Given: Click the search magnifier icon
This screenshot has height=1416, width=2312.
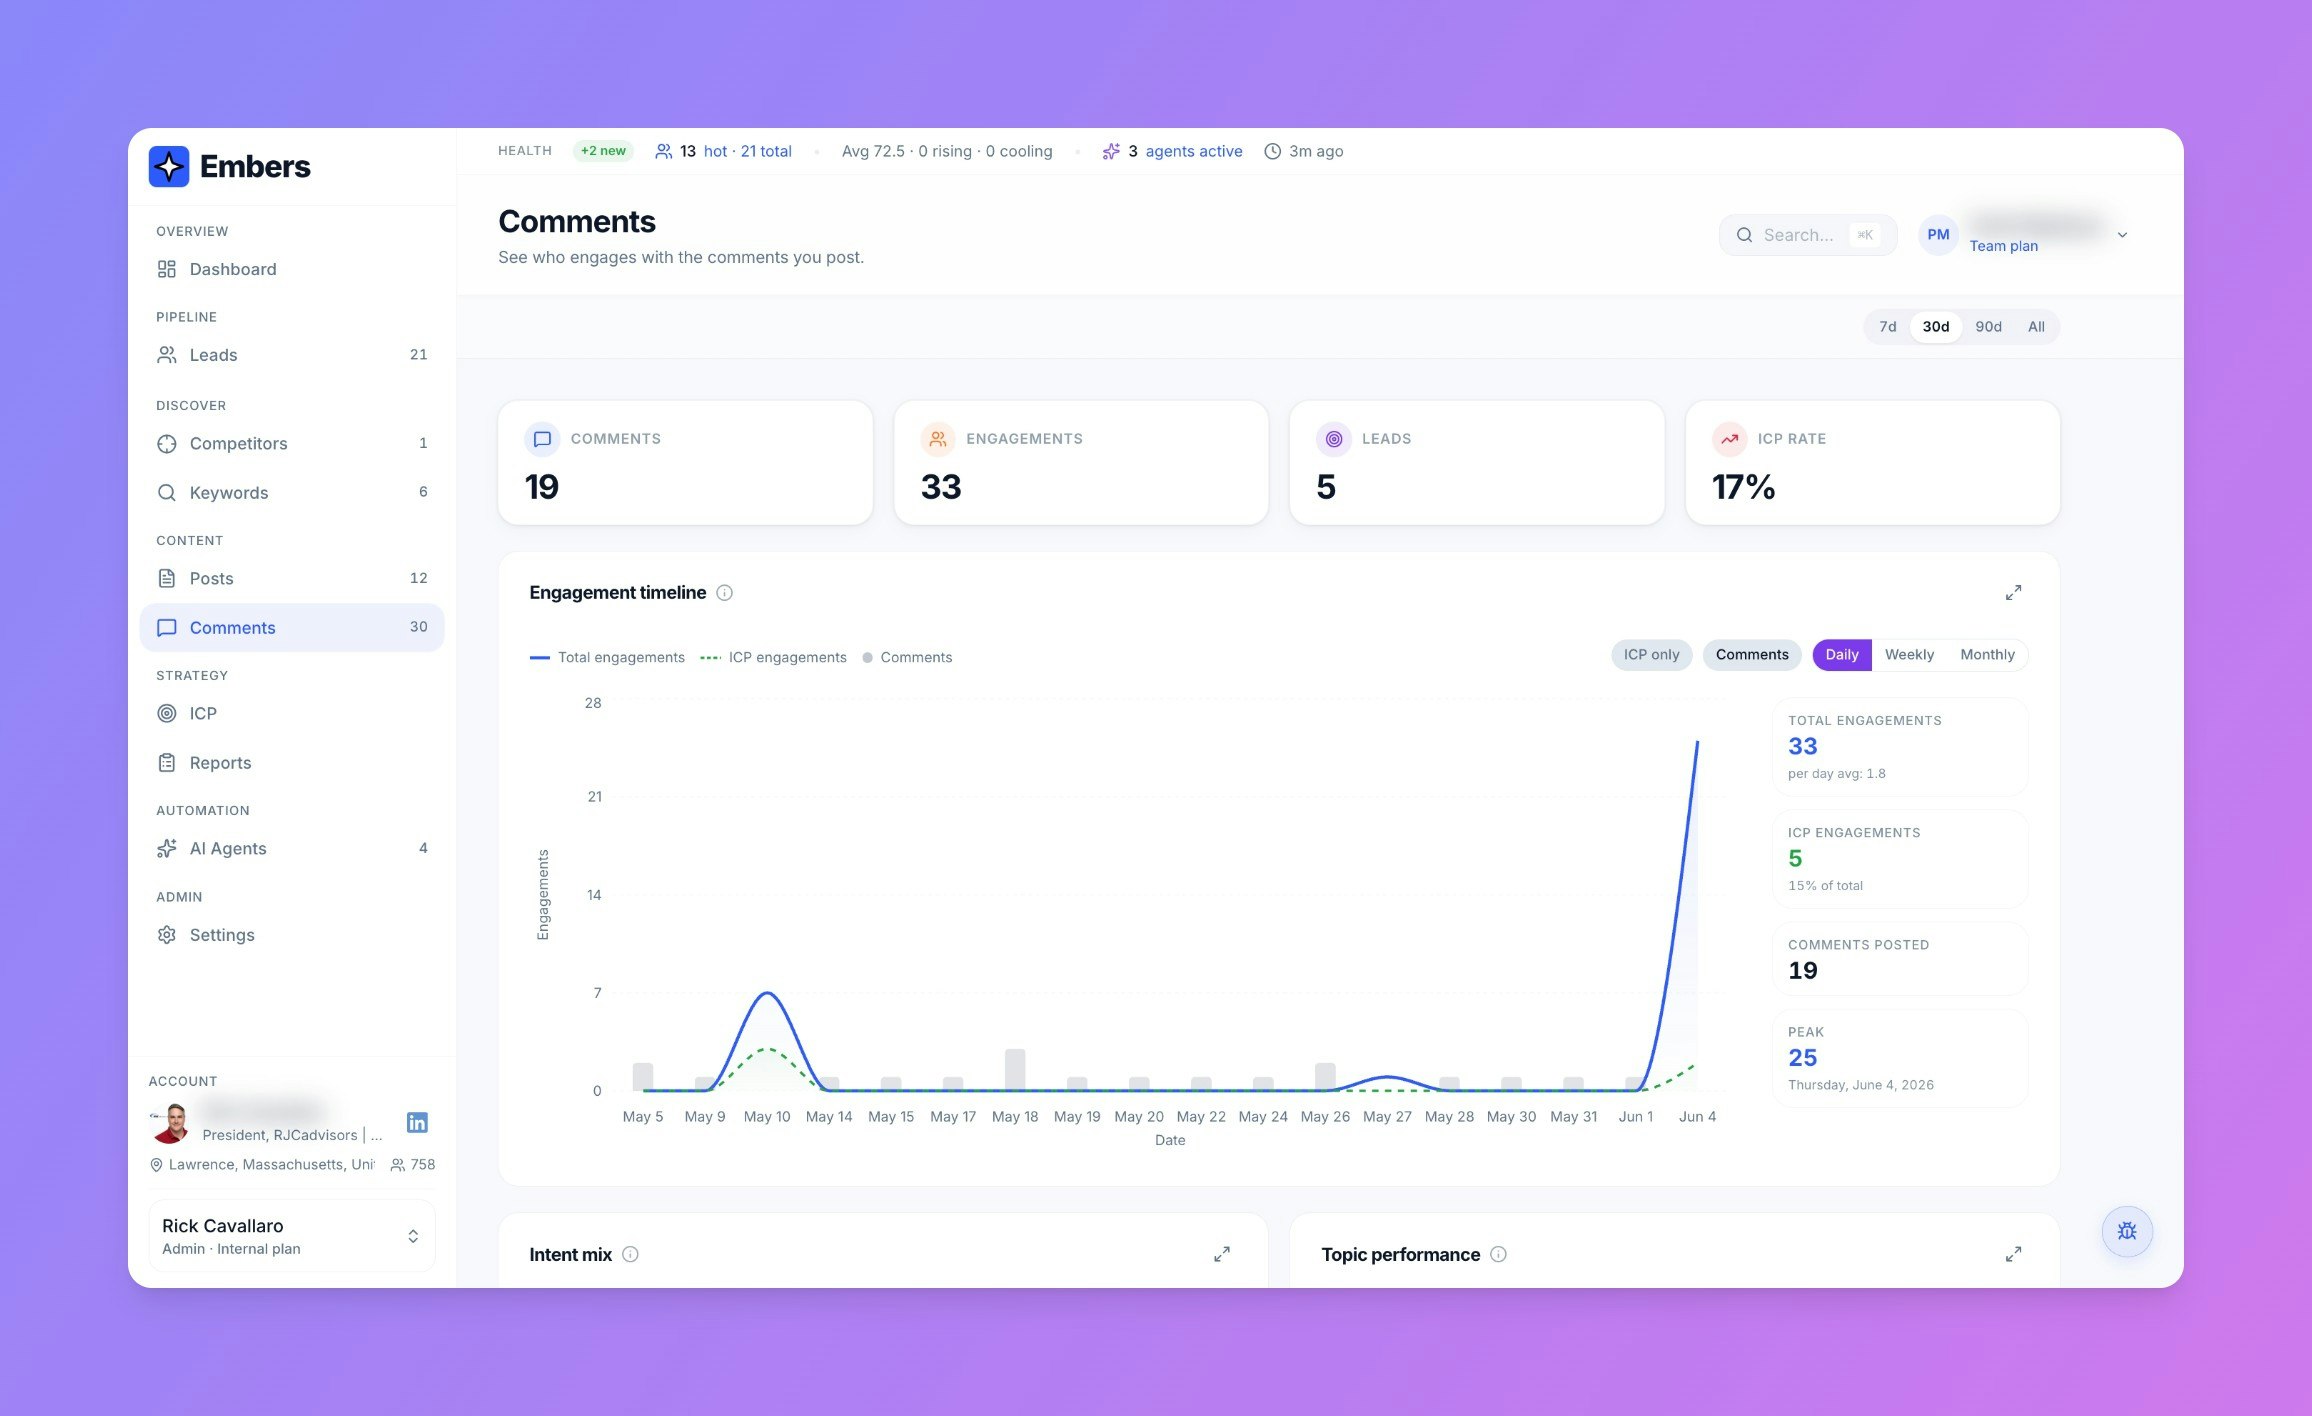Looking at the screenshot, I should [1744, 235].
